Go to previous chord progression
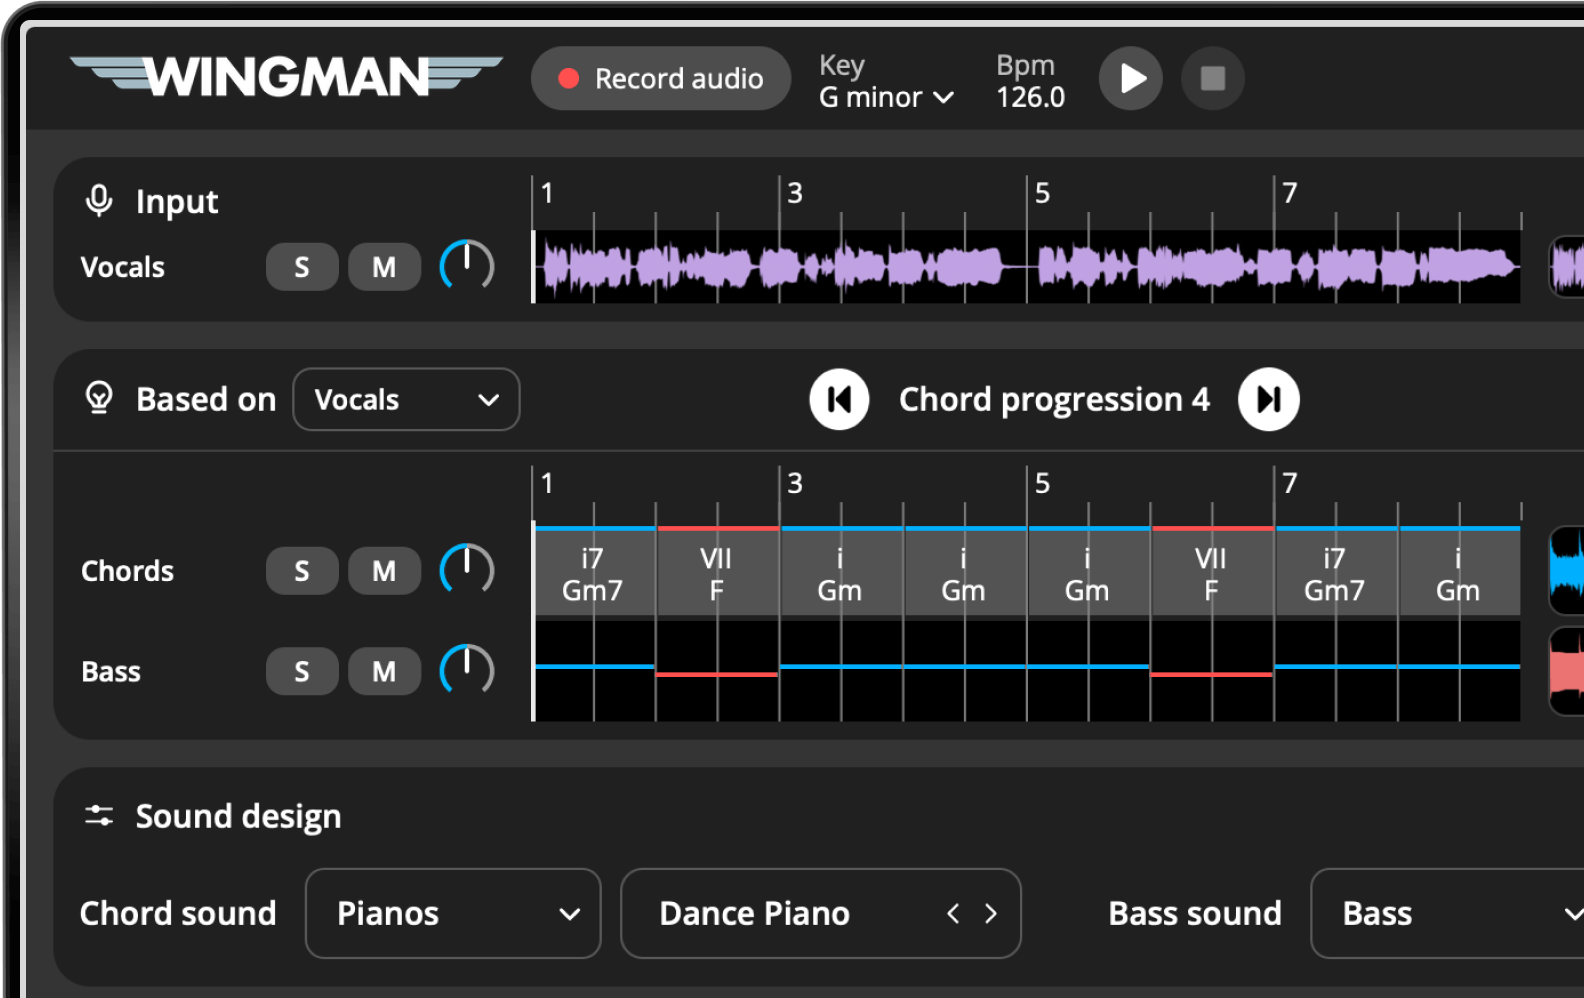The image size is (1584, 998). click(x=839, y=400)
